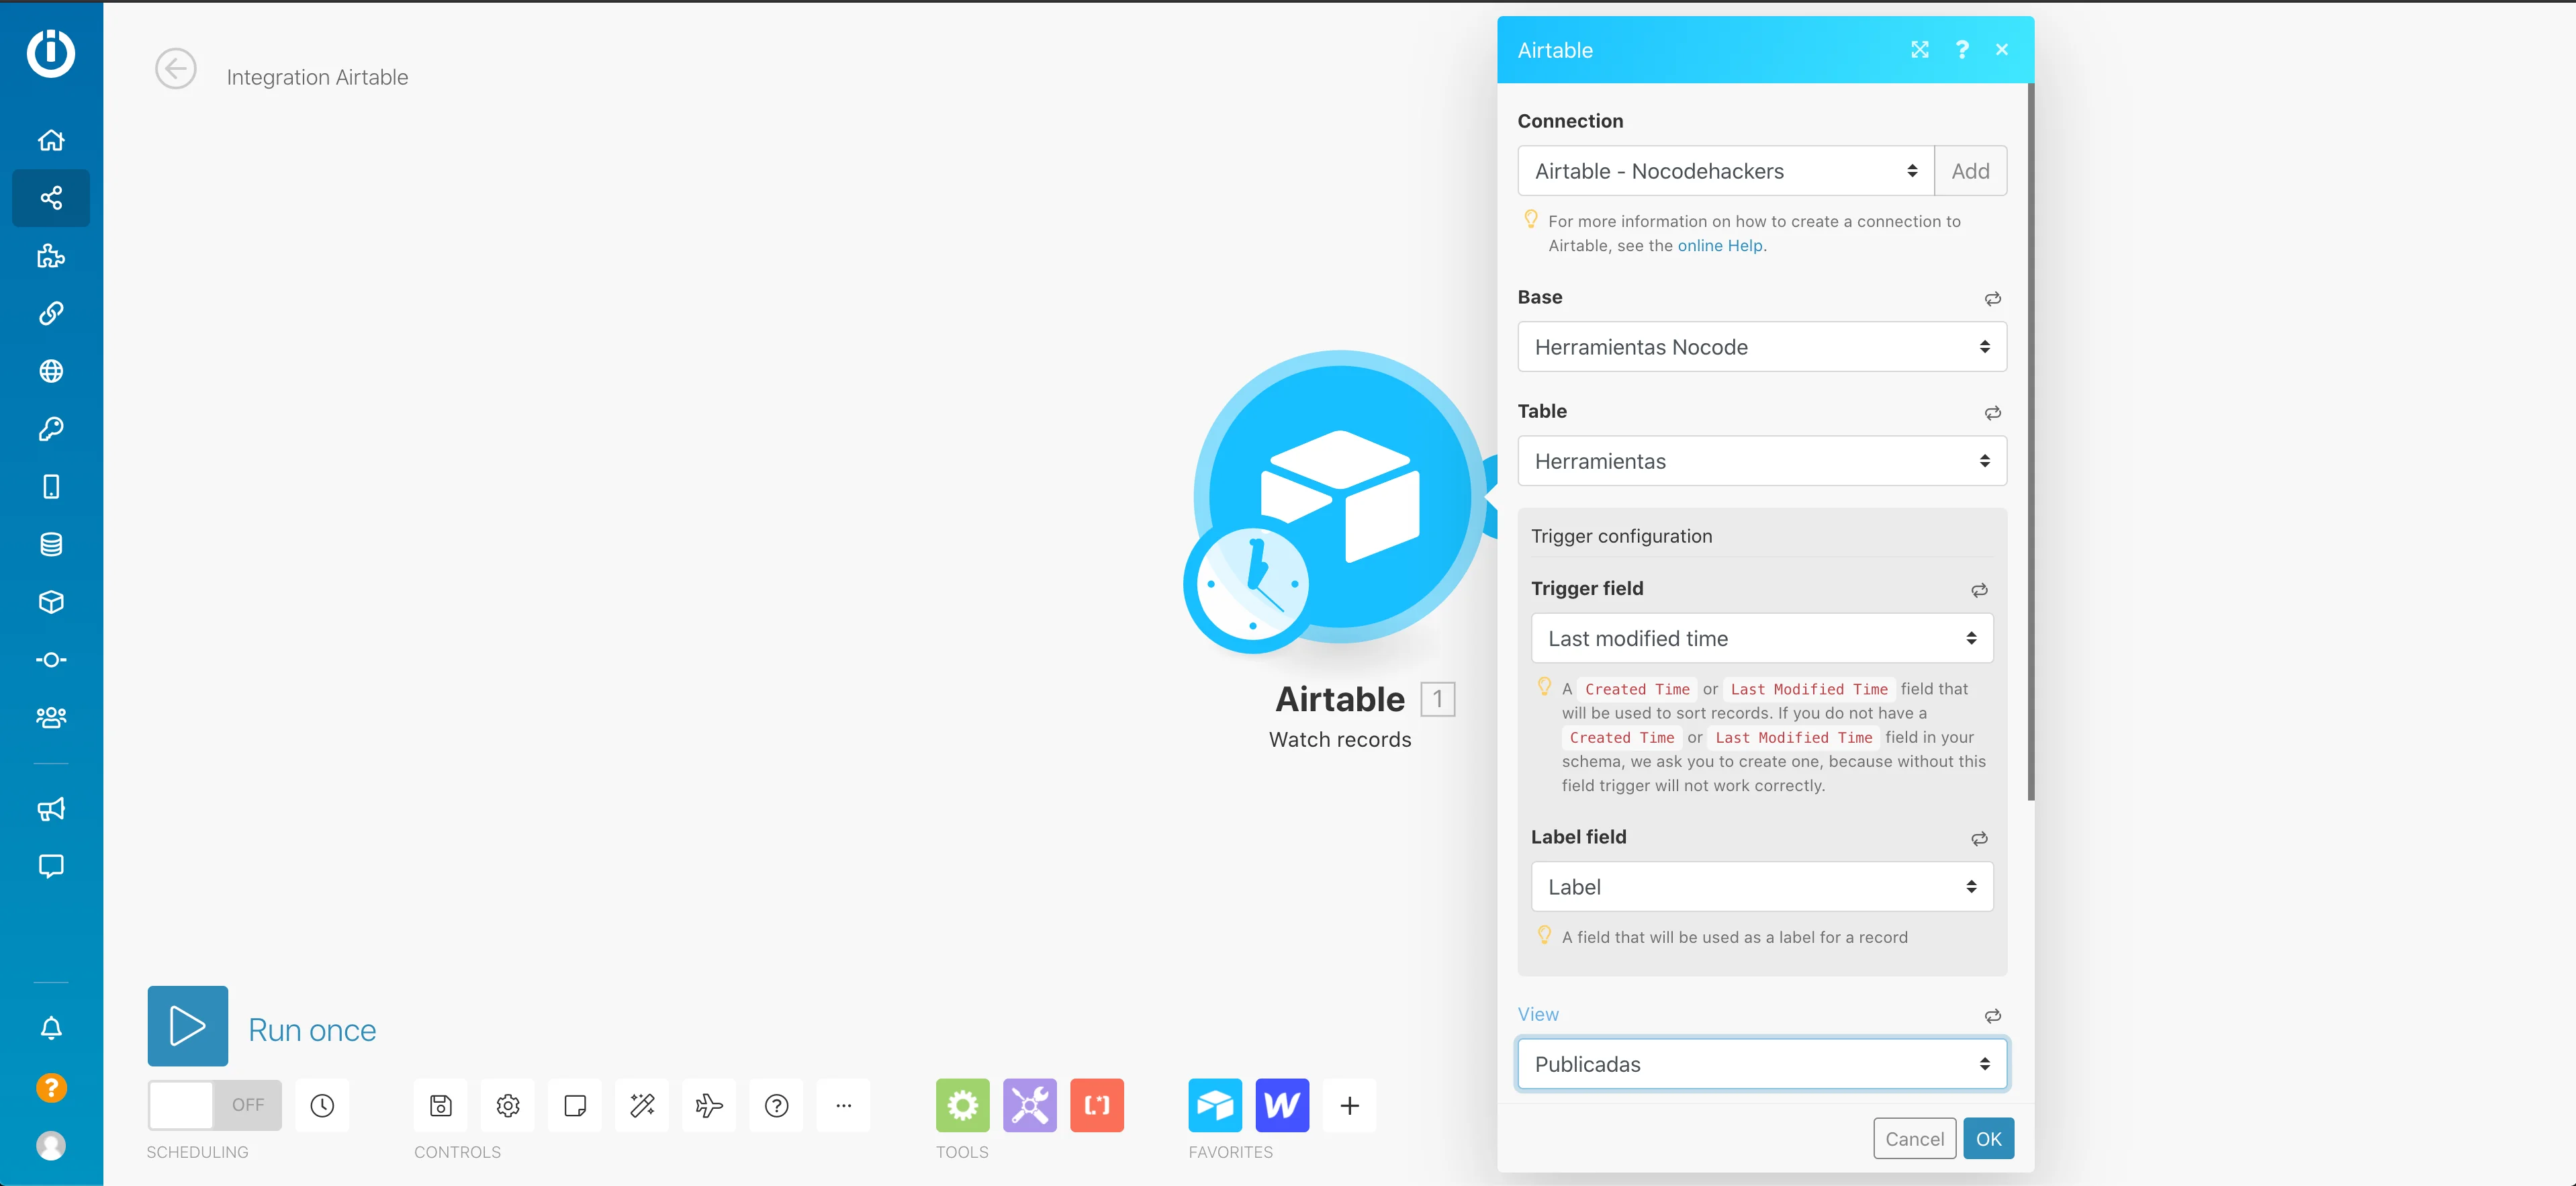2576x1186 pixels.
Task: Open the green Flow control tools icon
Action: pos(962,1105)
